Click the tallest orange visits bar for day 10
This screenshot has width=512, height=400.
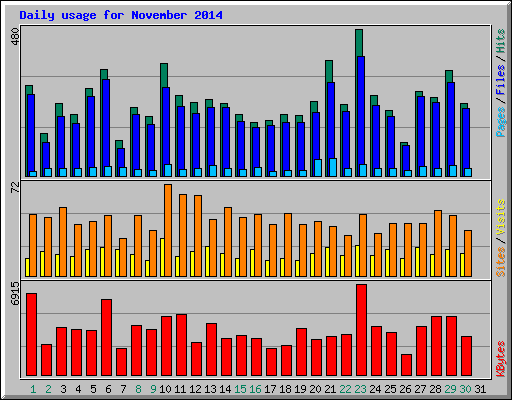168,230
